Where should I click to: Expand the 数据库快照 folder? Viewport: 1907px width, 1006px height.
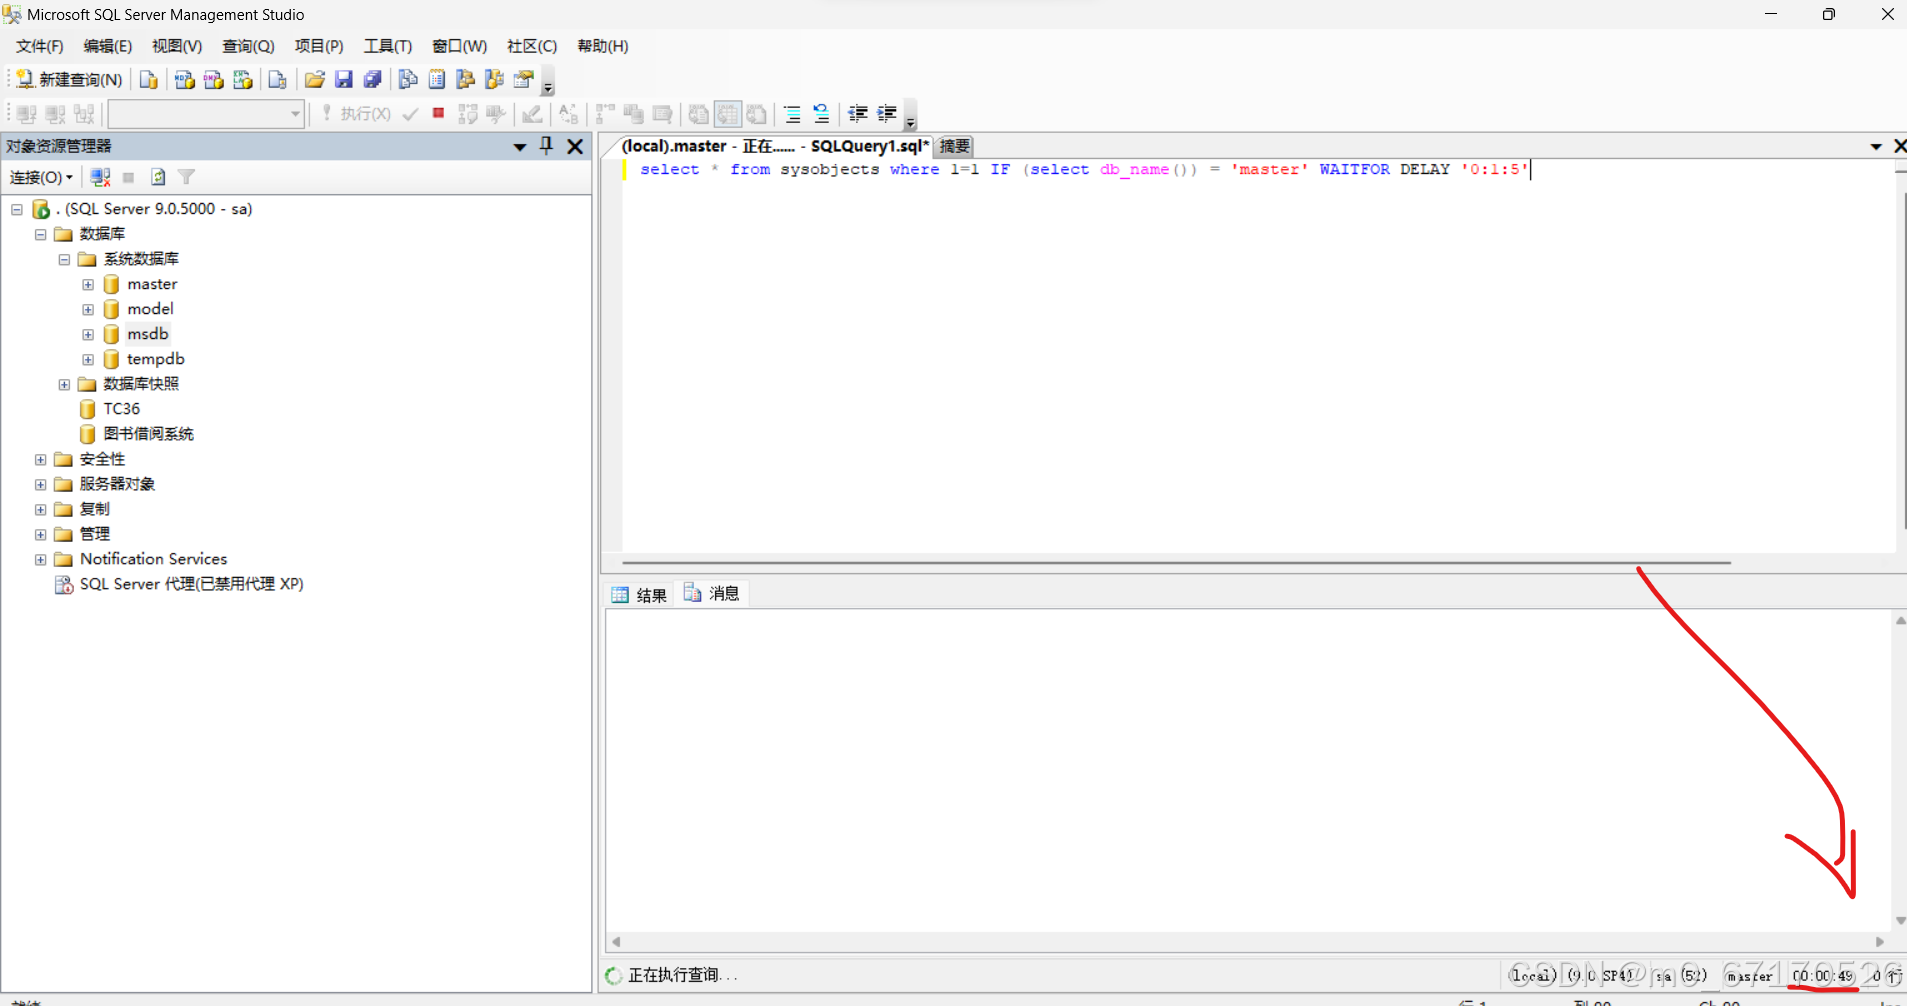[64, 384]
